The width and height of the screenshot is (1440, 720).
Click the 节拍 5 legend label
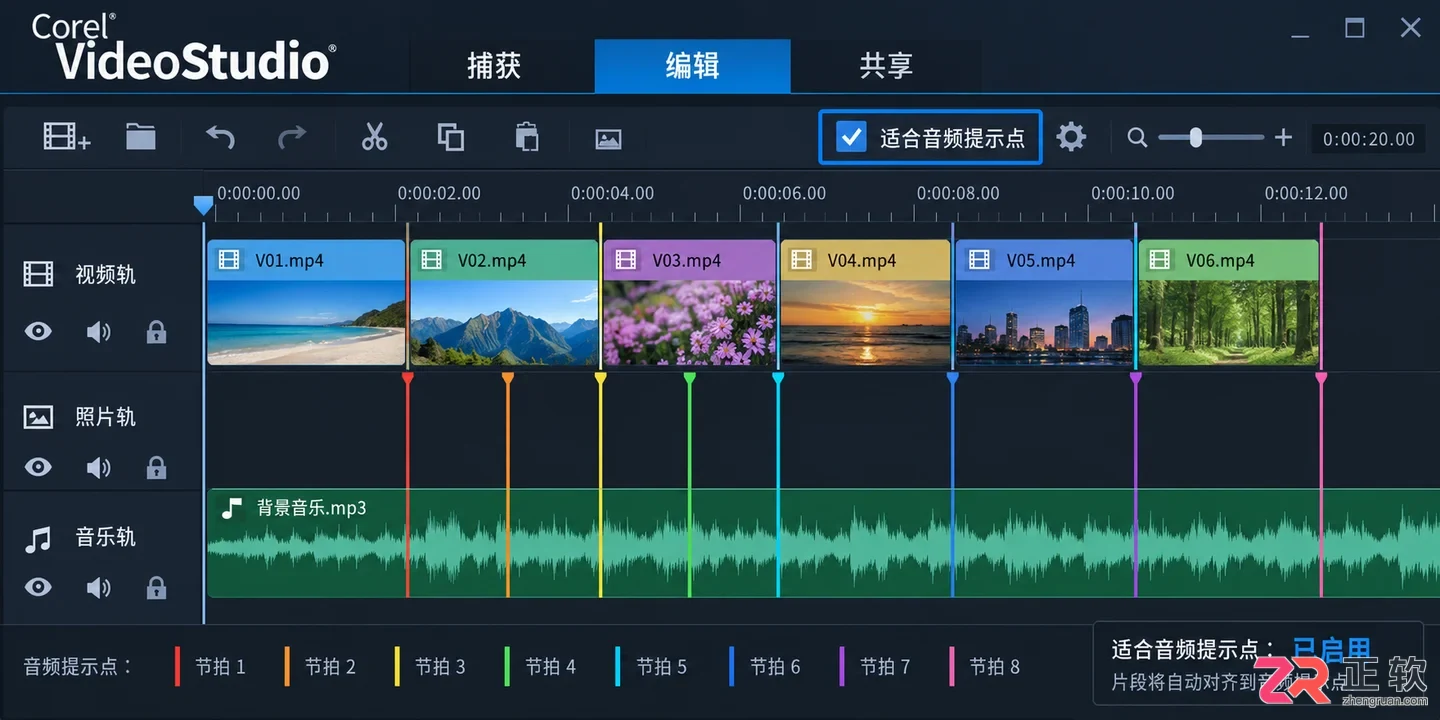tap(662, 666)
